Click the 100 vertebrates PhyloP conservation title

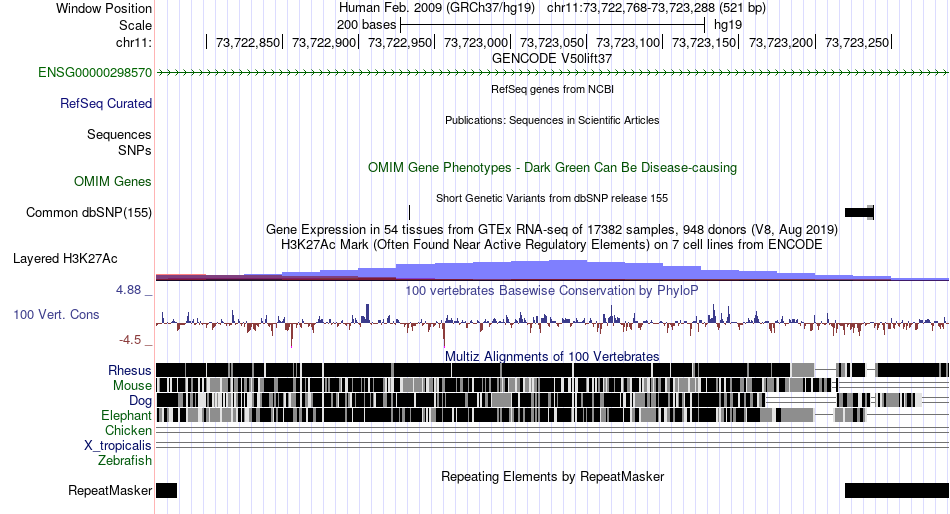[552, 290]
